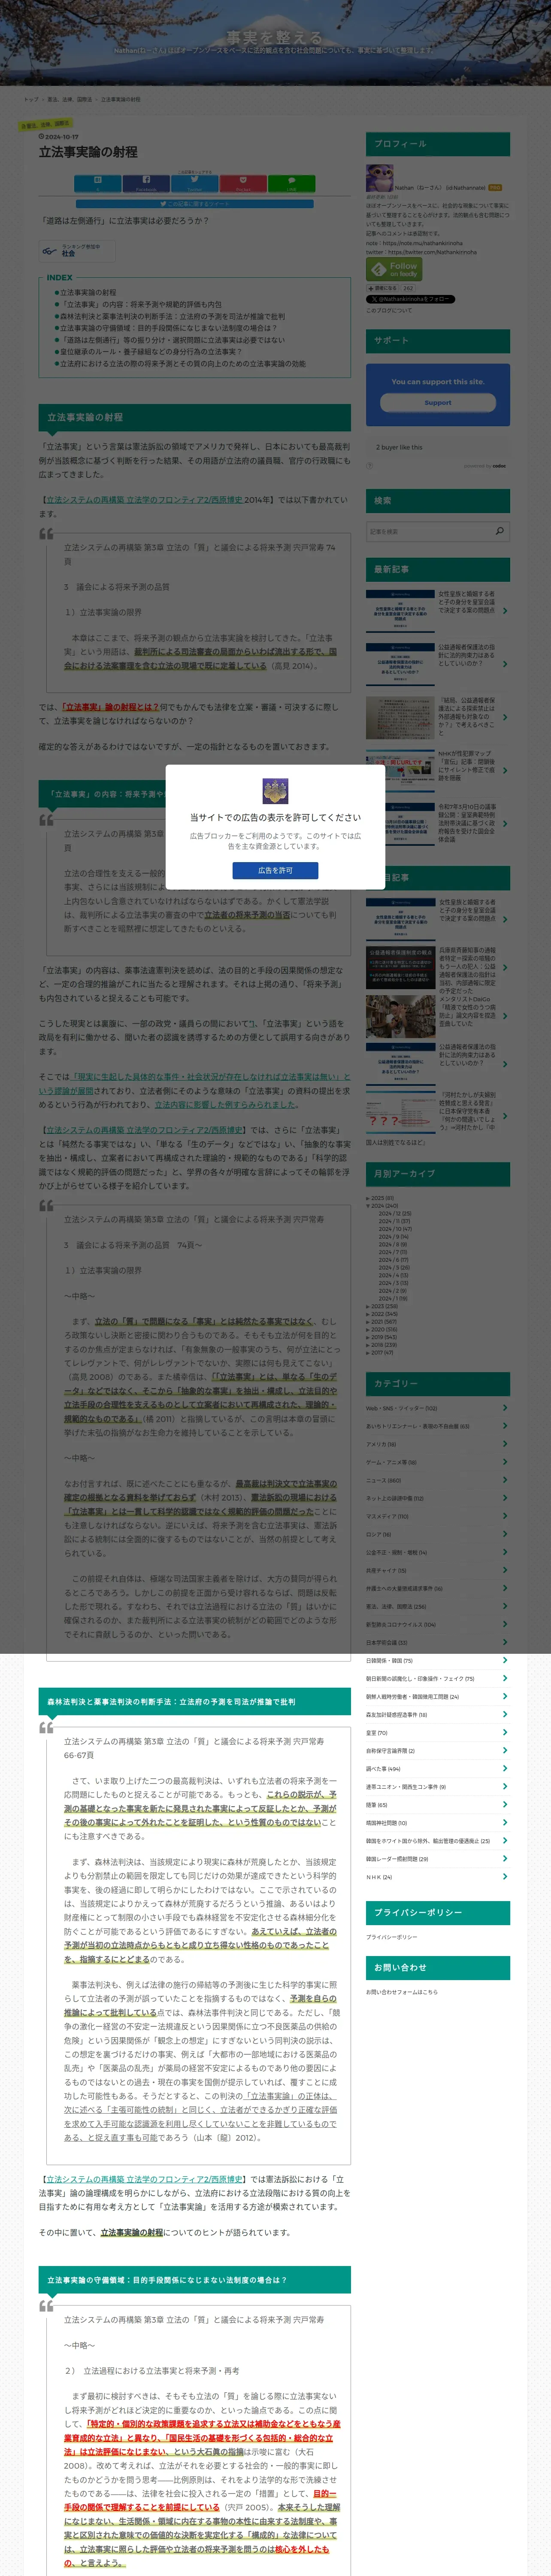Click the site crest icon in the ad dialog
Screen dimensions: 551x2576
point(275,791)
